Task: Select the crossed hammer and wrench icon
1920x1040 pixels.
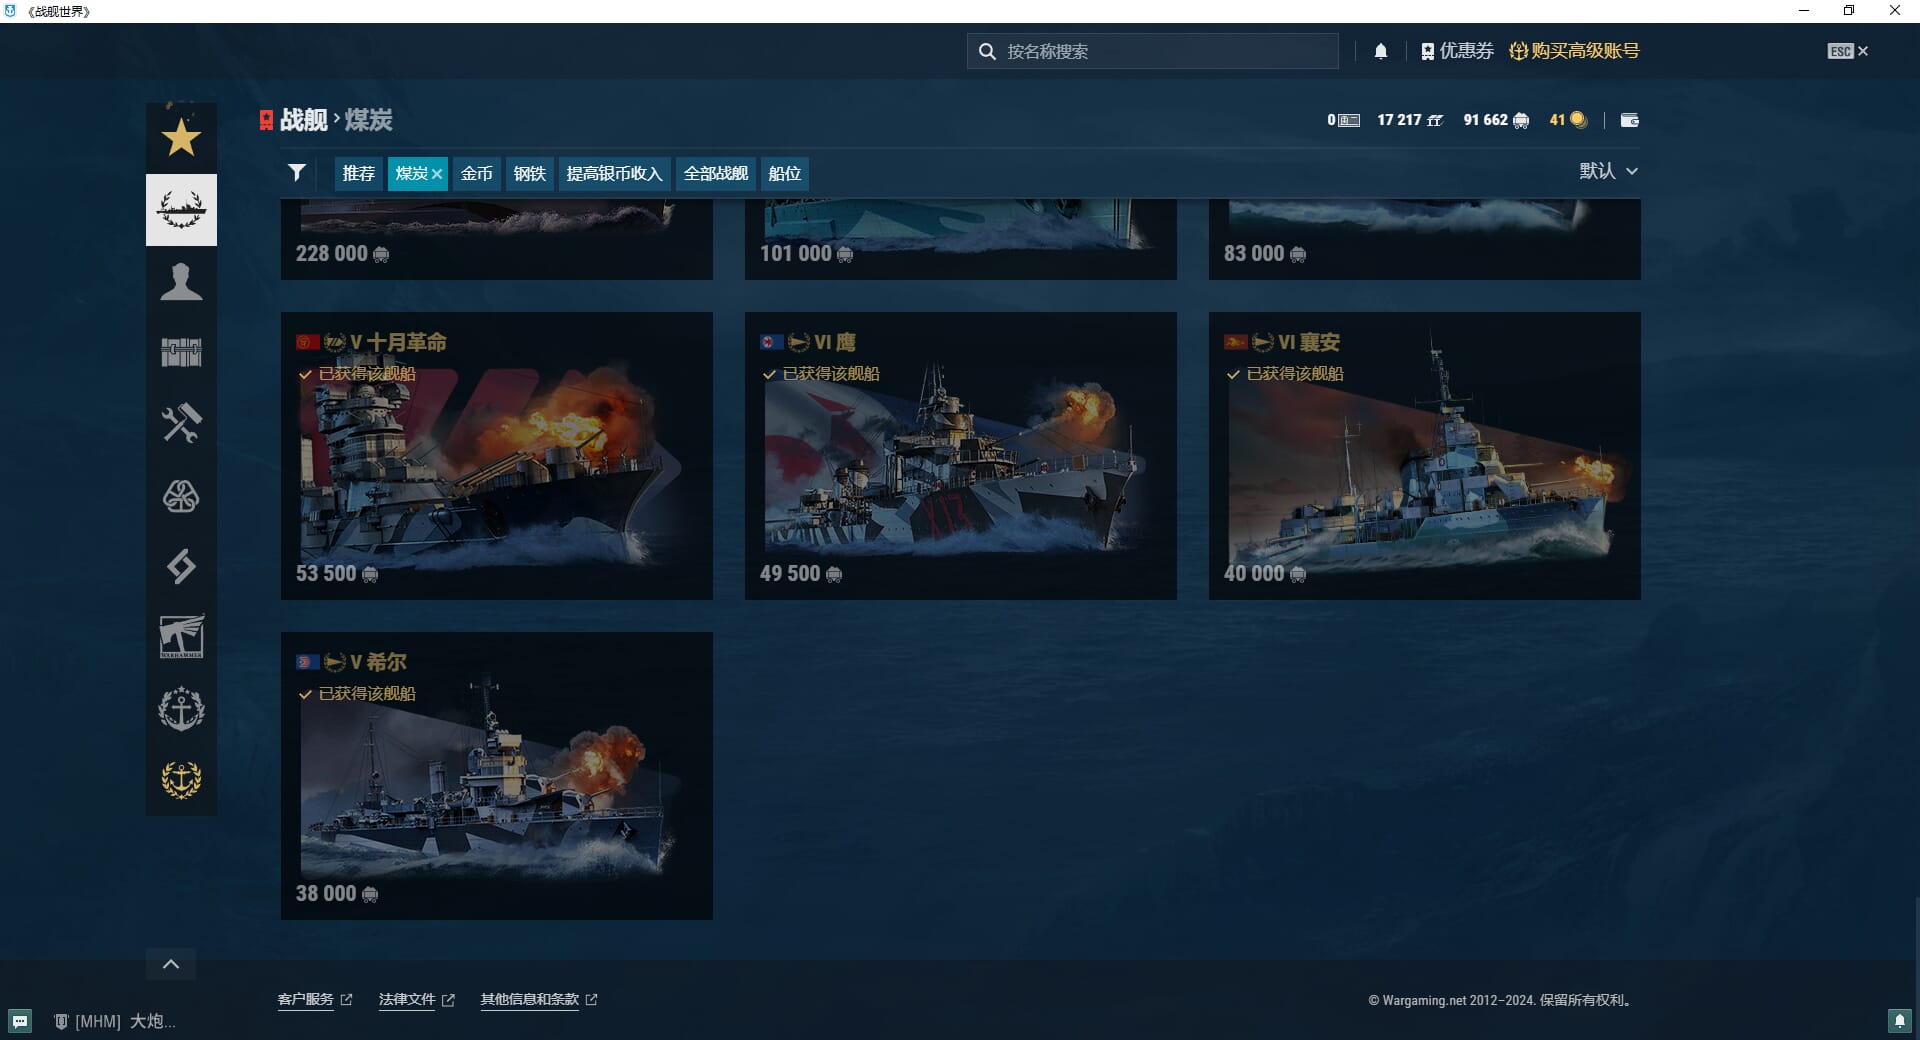Action: (181, 424)
